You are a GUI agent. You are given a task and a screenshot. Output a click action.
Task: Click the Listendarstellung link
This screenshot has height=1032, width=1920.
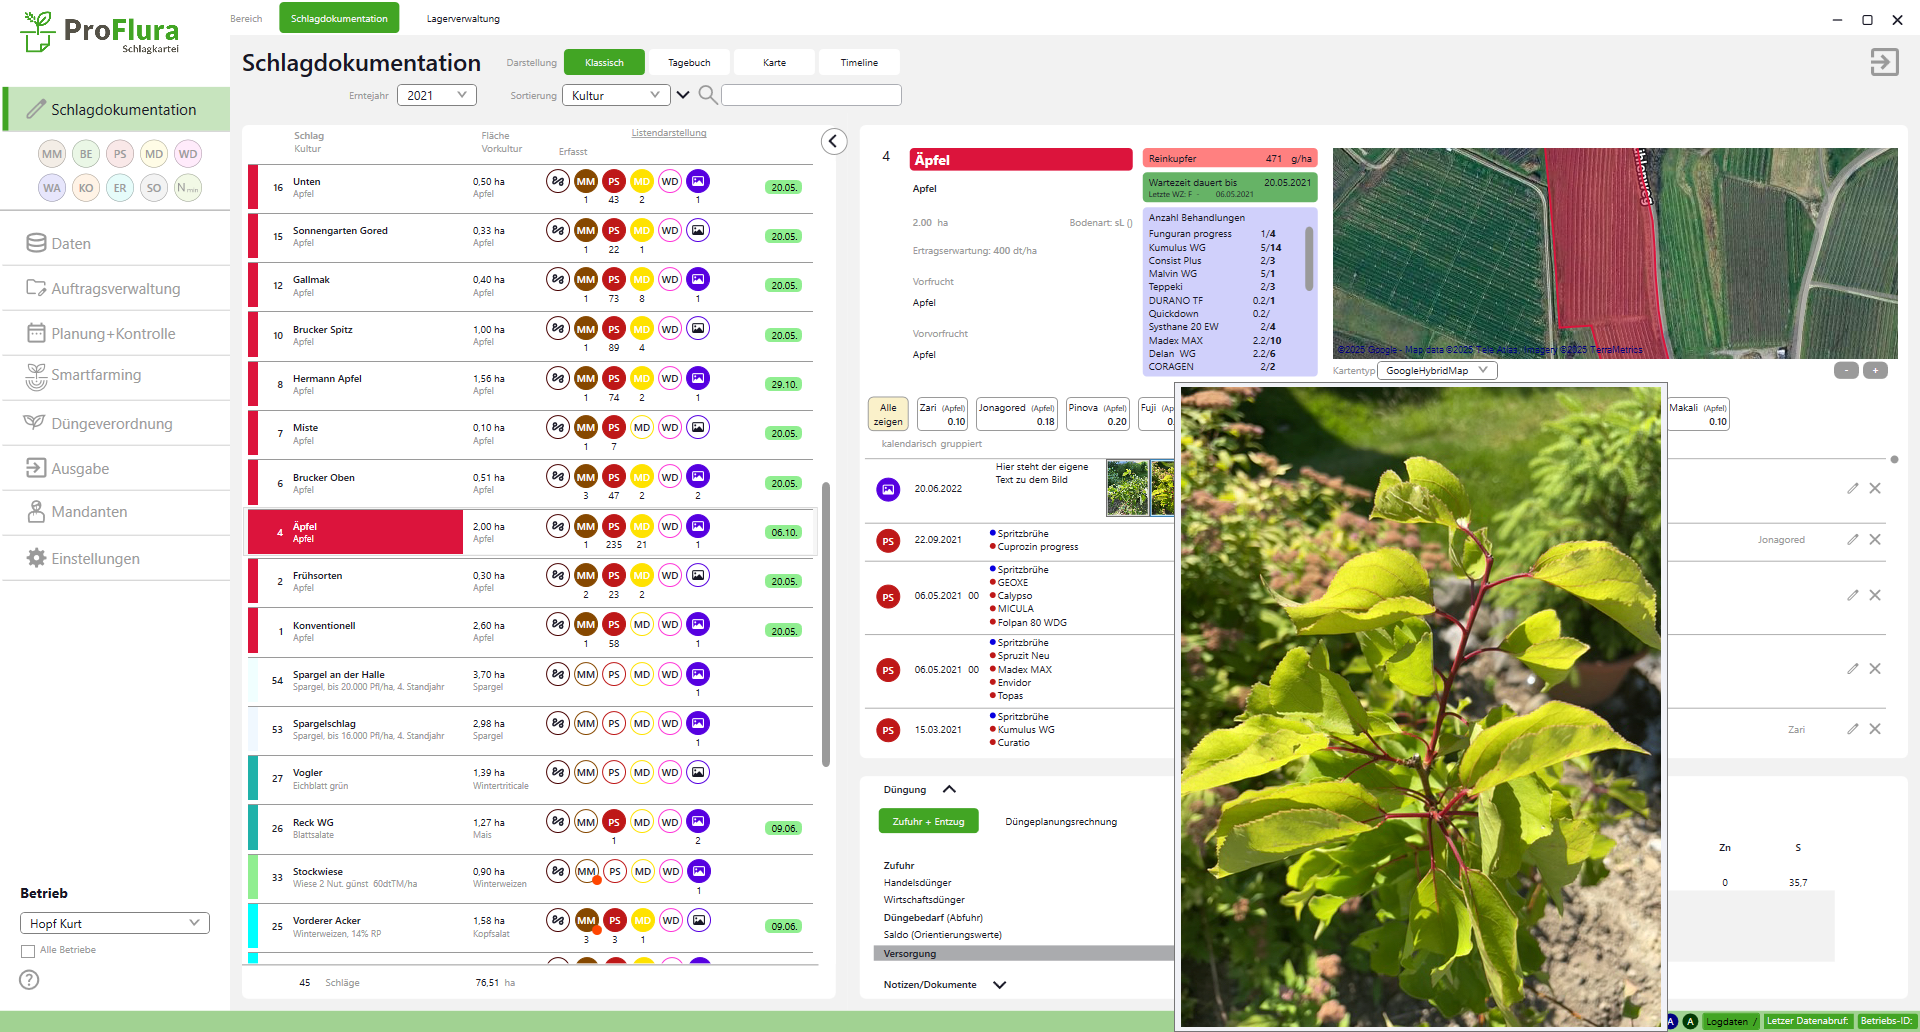(x=668, y=133)
